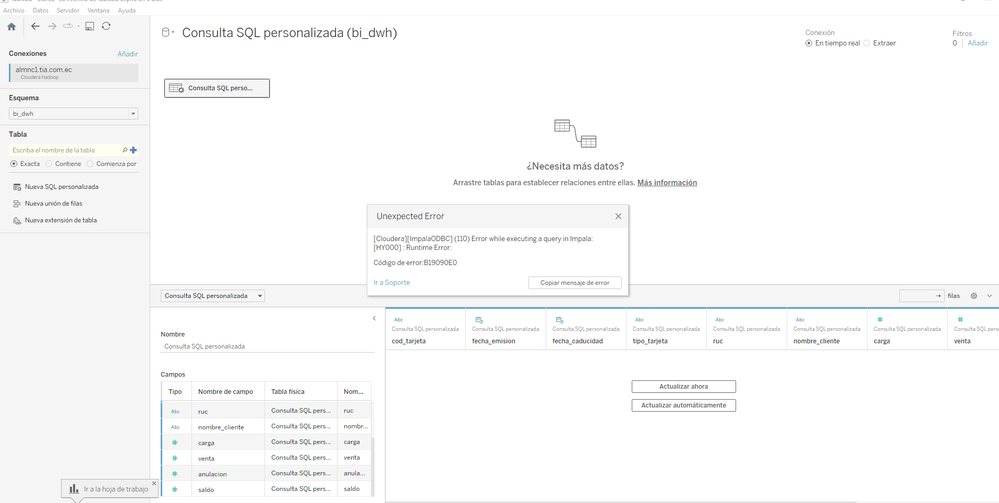Click Ir a la hoja de trabajo

116,489
